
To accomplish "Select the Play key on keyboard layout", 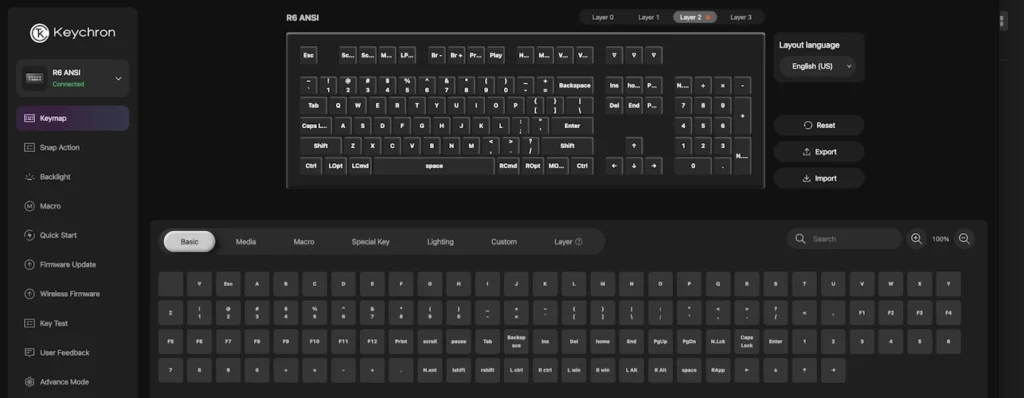I will 496,56.
